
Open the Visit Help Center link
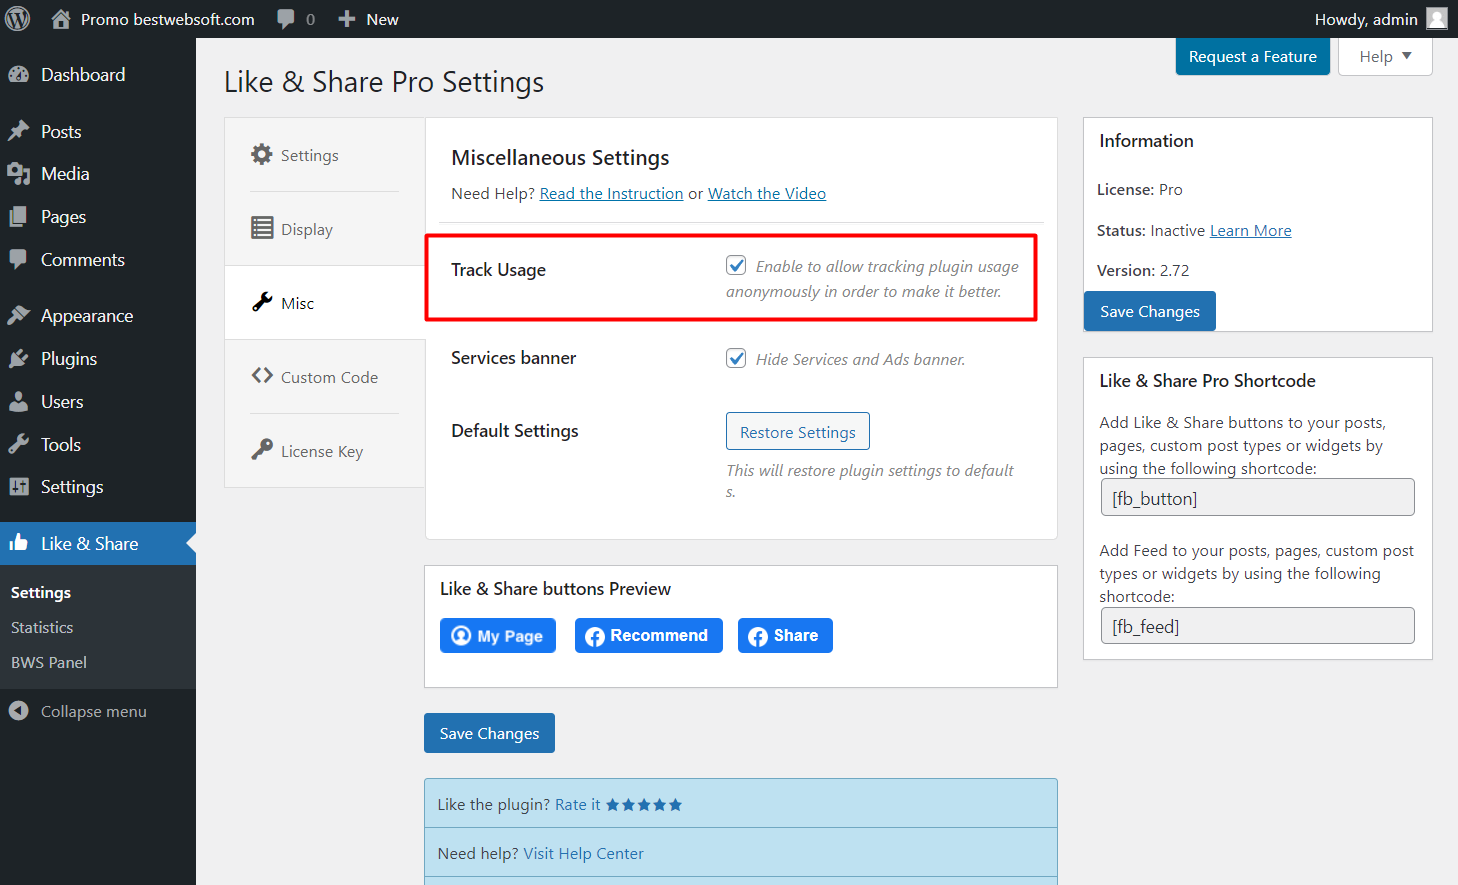pos(583,854)
